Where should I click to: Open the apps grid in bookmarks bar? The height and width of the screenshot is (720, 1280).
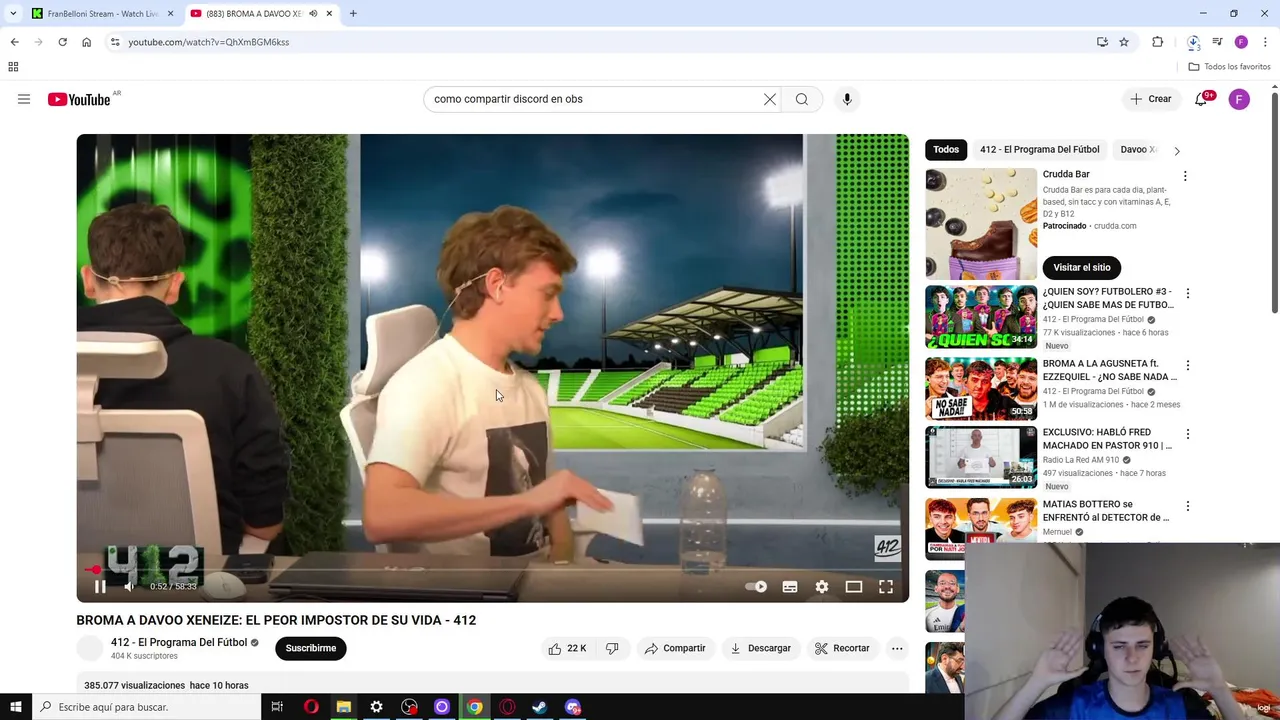click(x=13, y=67)
